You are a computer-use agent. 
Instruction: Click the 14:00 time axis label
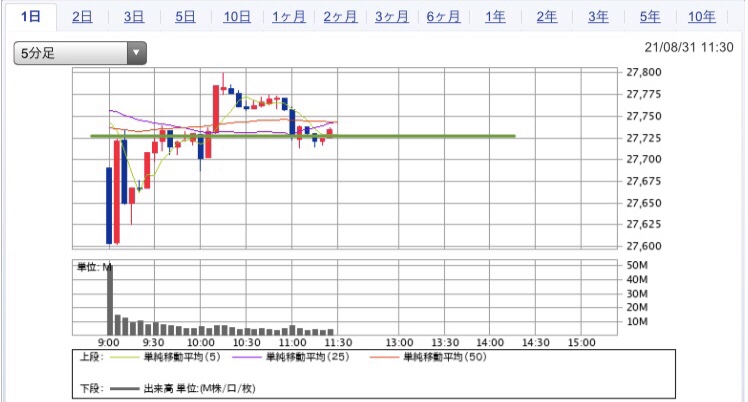490,342
